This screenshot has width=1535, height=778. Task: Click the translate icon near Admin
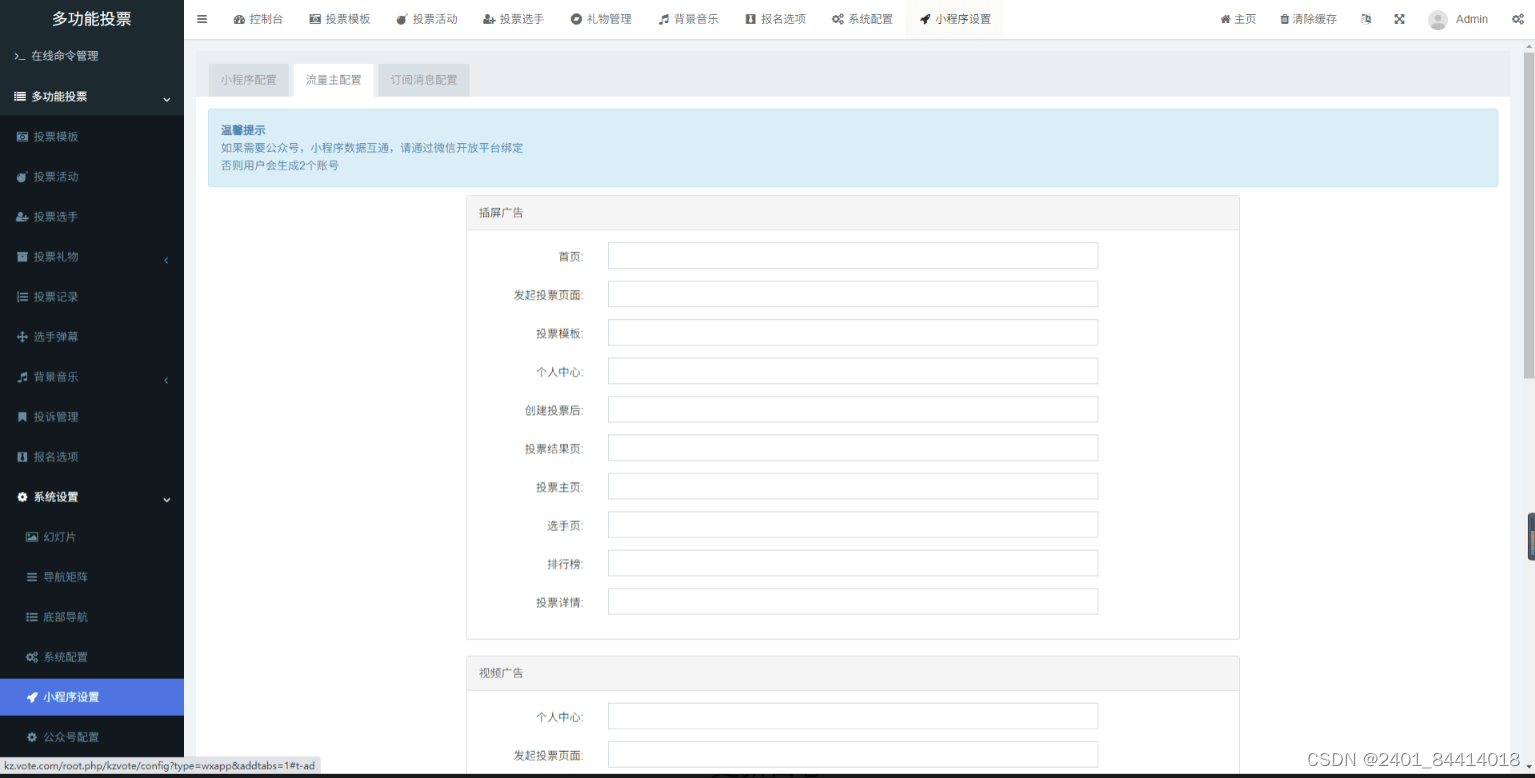click(1366, 18)
